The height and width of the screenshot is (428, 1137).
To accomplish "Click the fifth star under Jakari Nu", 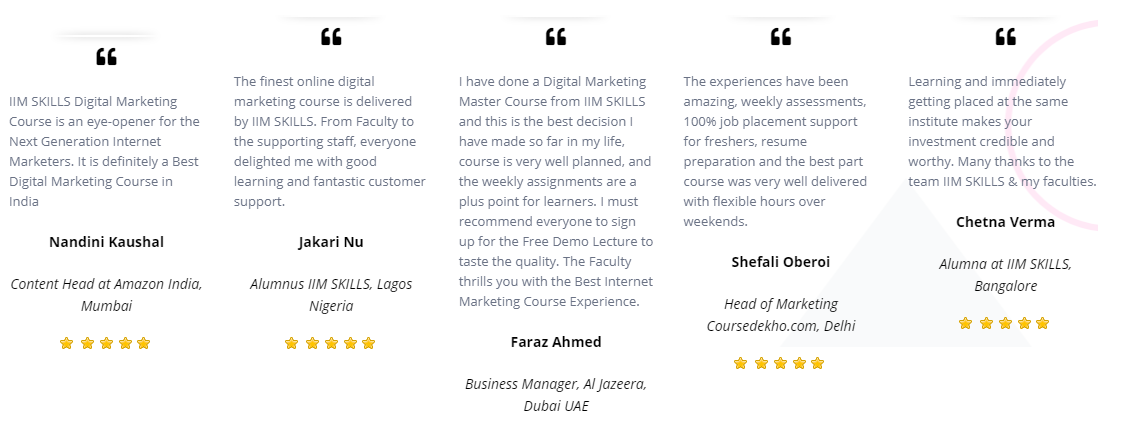I will tap(368, 343).
